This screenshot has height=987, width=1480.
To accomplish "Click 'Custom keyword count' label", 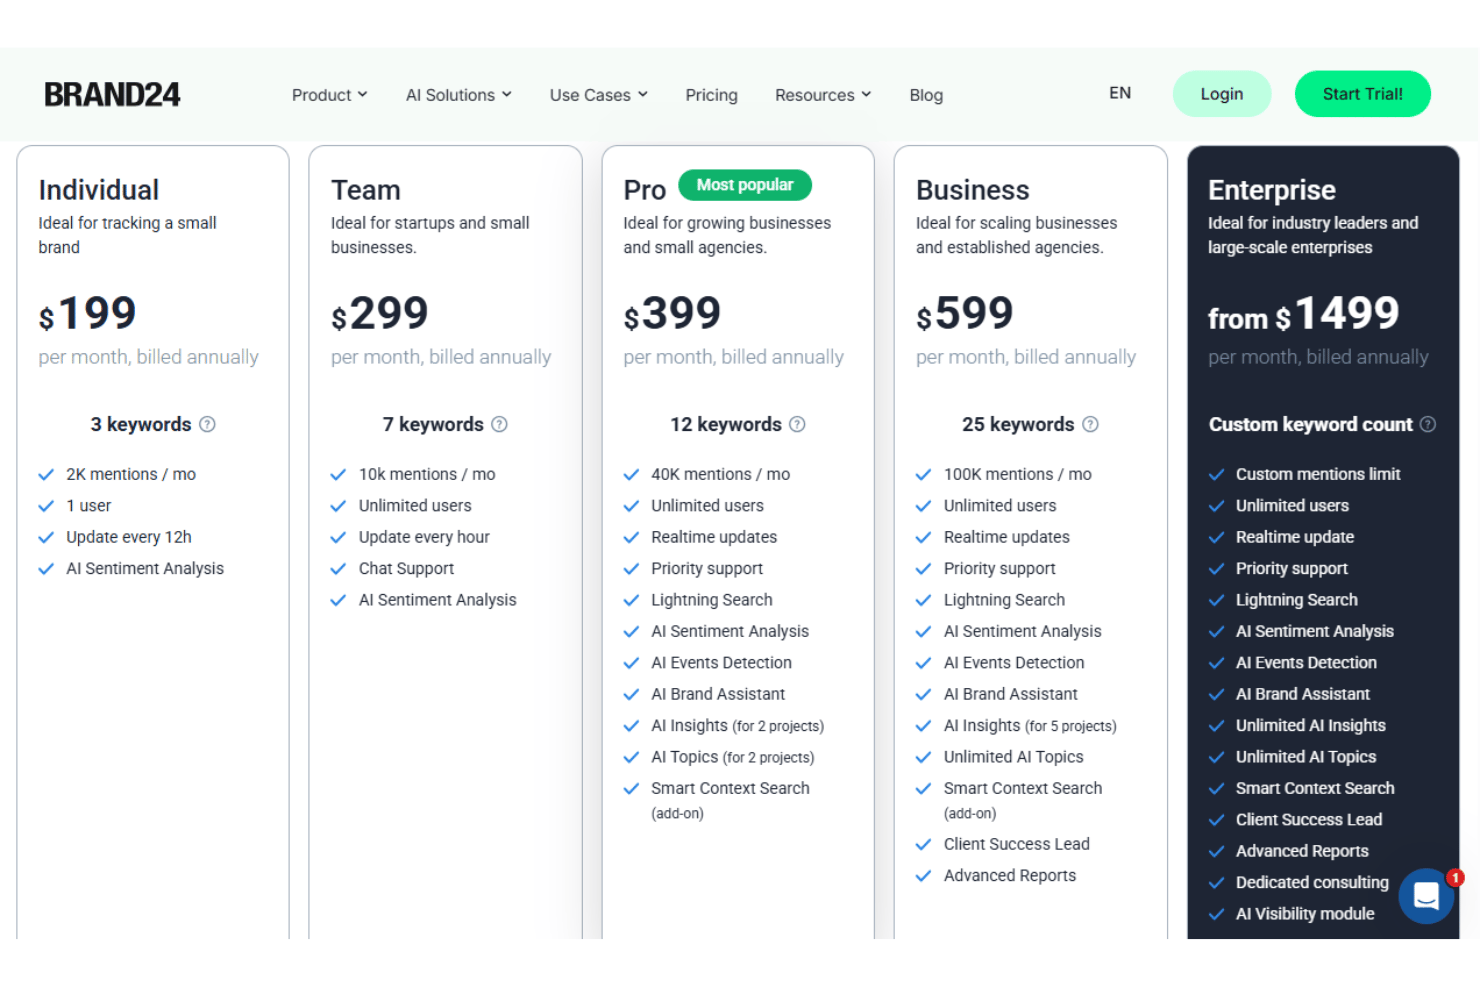I will (1311, 424).
